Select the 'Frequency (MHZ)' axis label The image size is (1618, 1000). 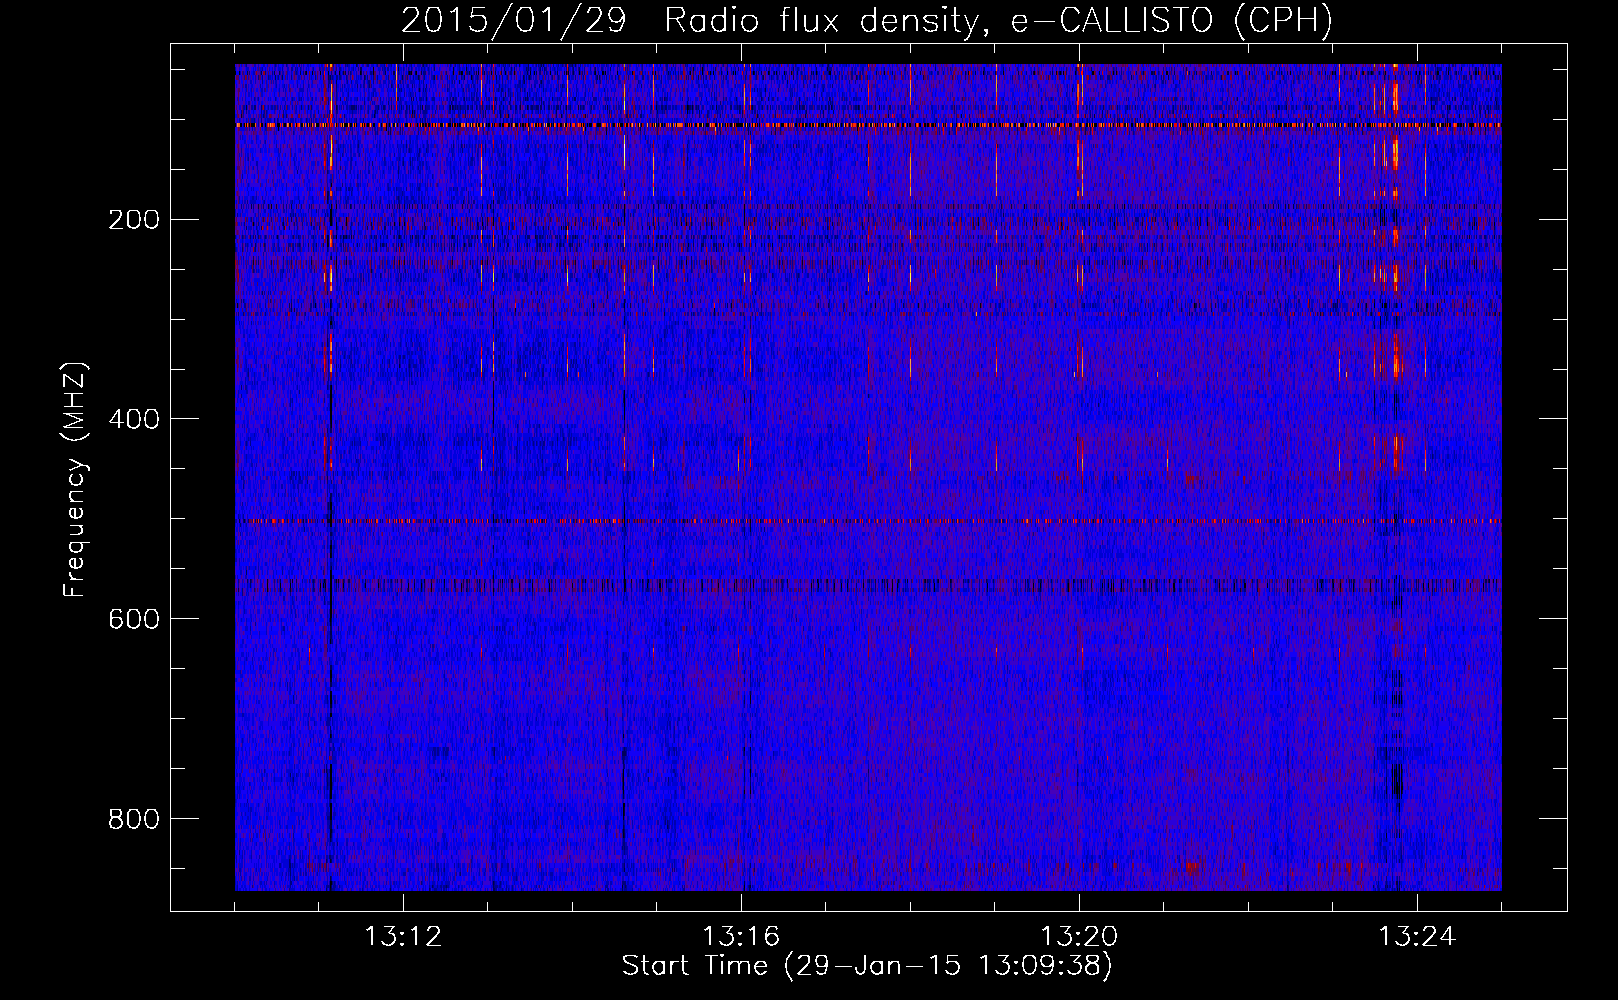[x=74, y=480]
